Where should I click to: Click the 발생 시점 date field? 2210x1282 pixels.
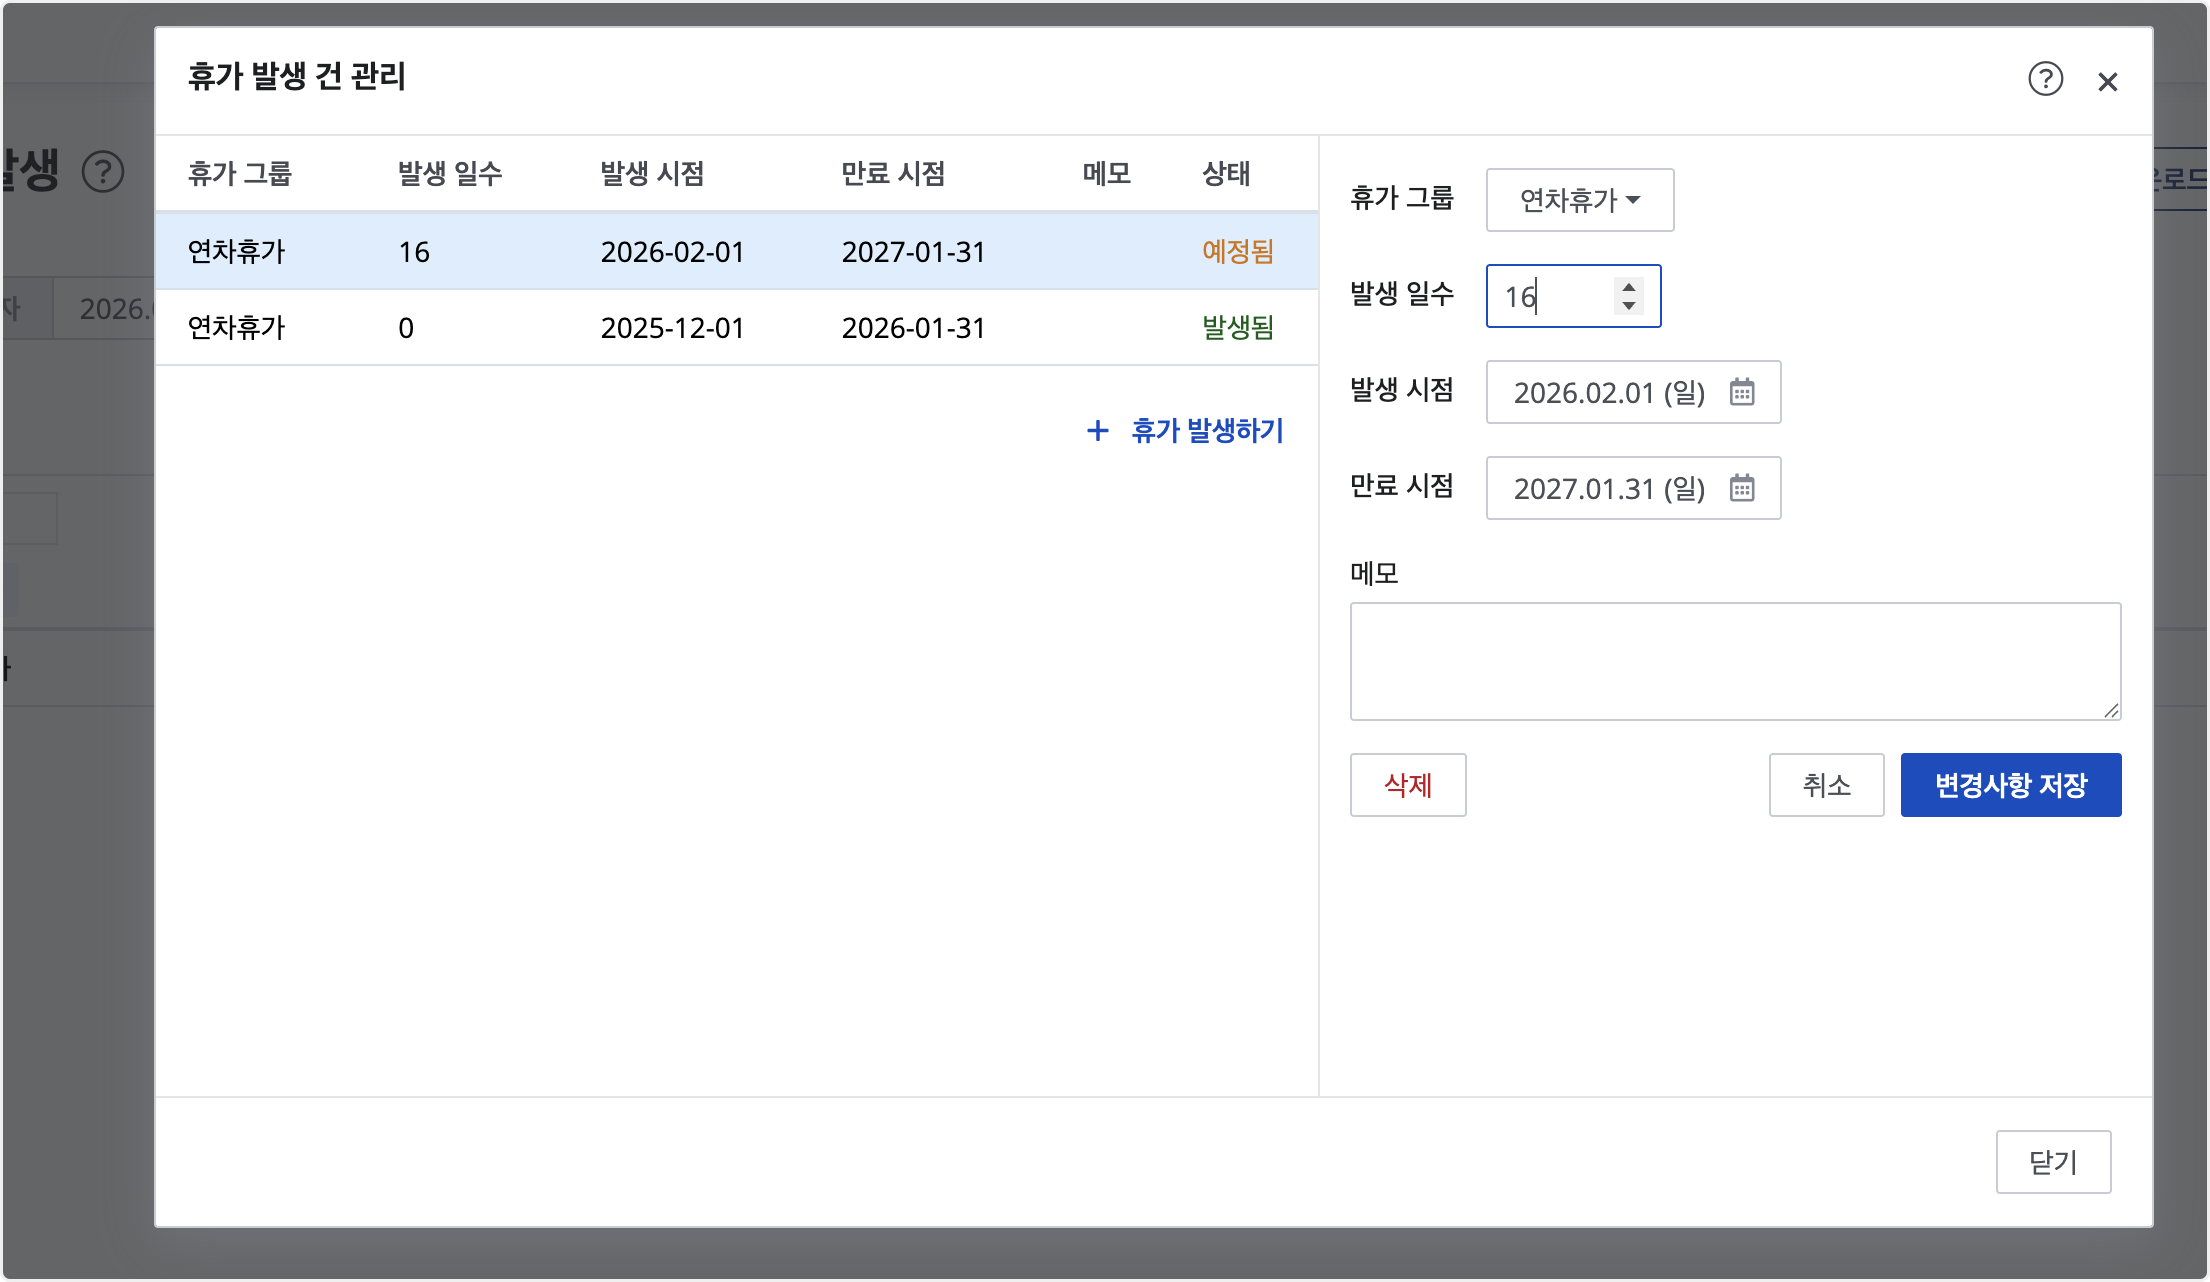point(1610,392)
